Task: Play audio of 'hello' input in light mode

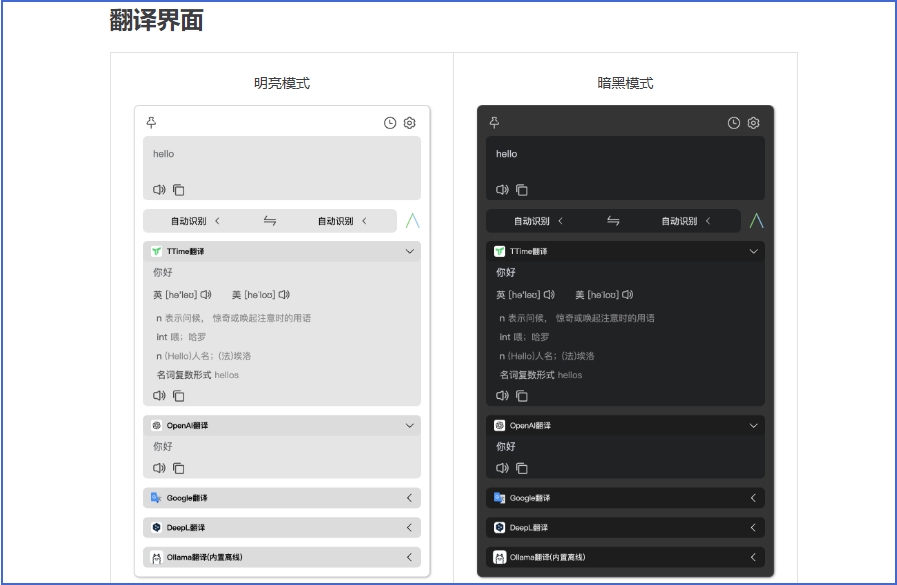Action: [x=159, y=189]
